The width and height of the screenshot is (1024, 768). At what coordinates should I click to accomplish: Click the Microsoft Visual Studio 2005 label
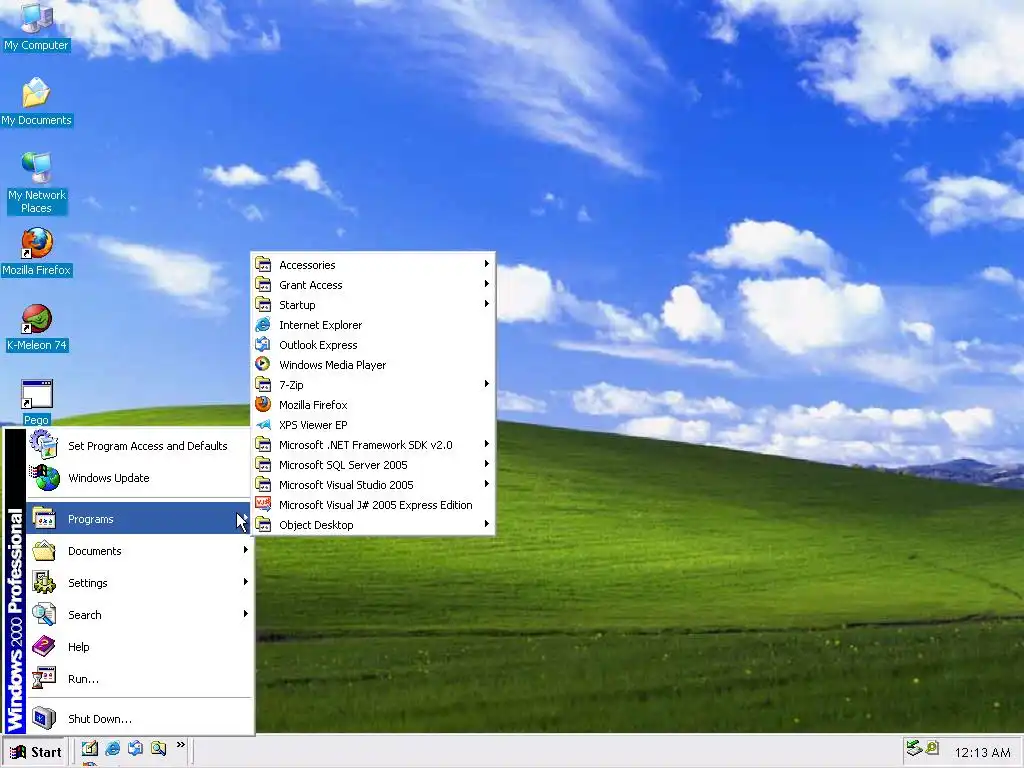pyautogui.click(x=346, y=485)
